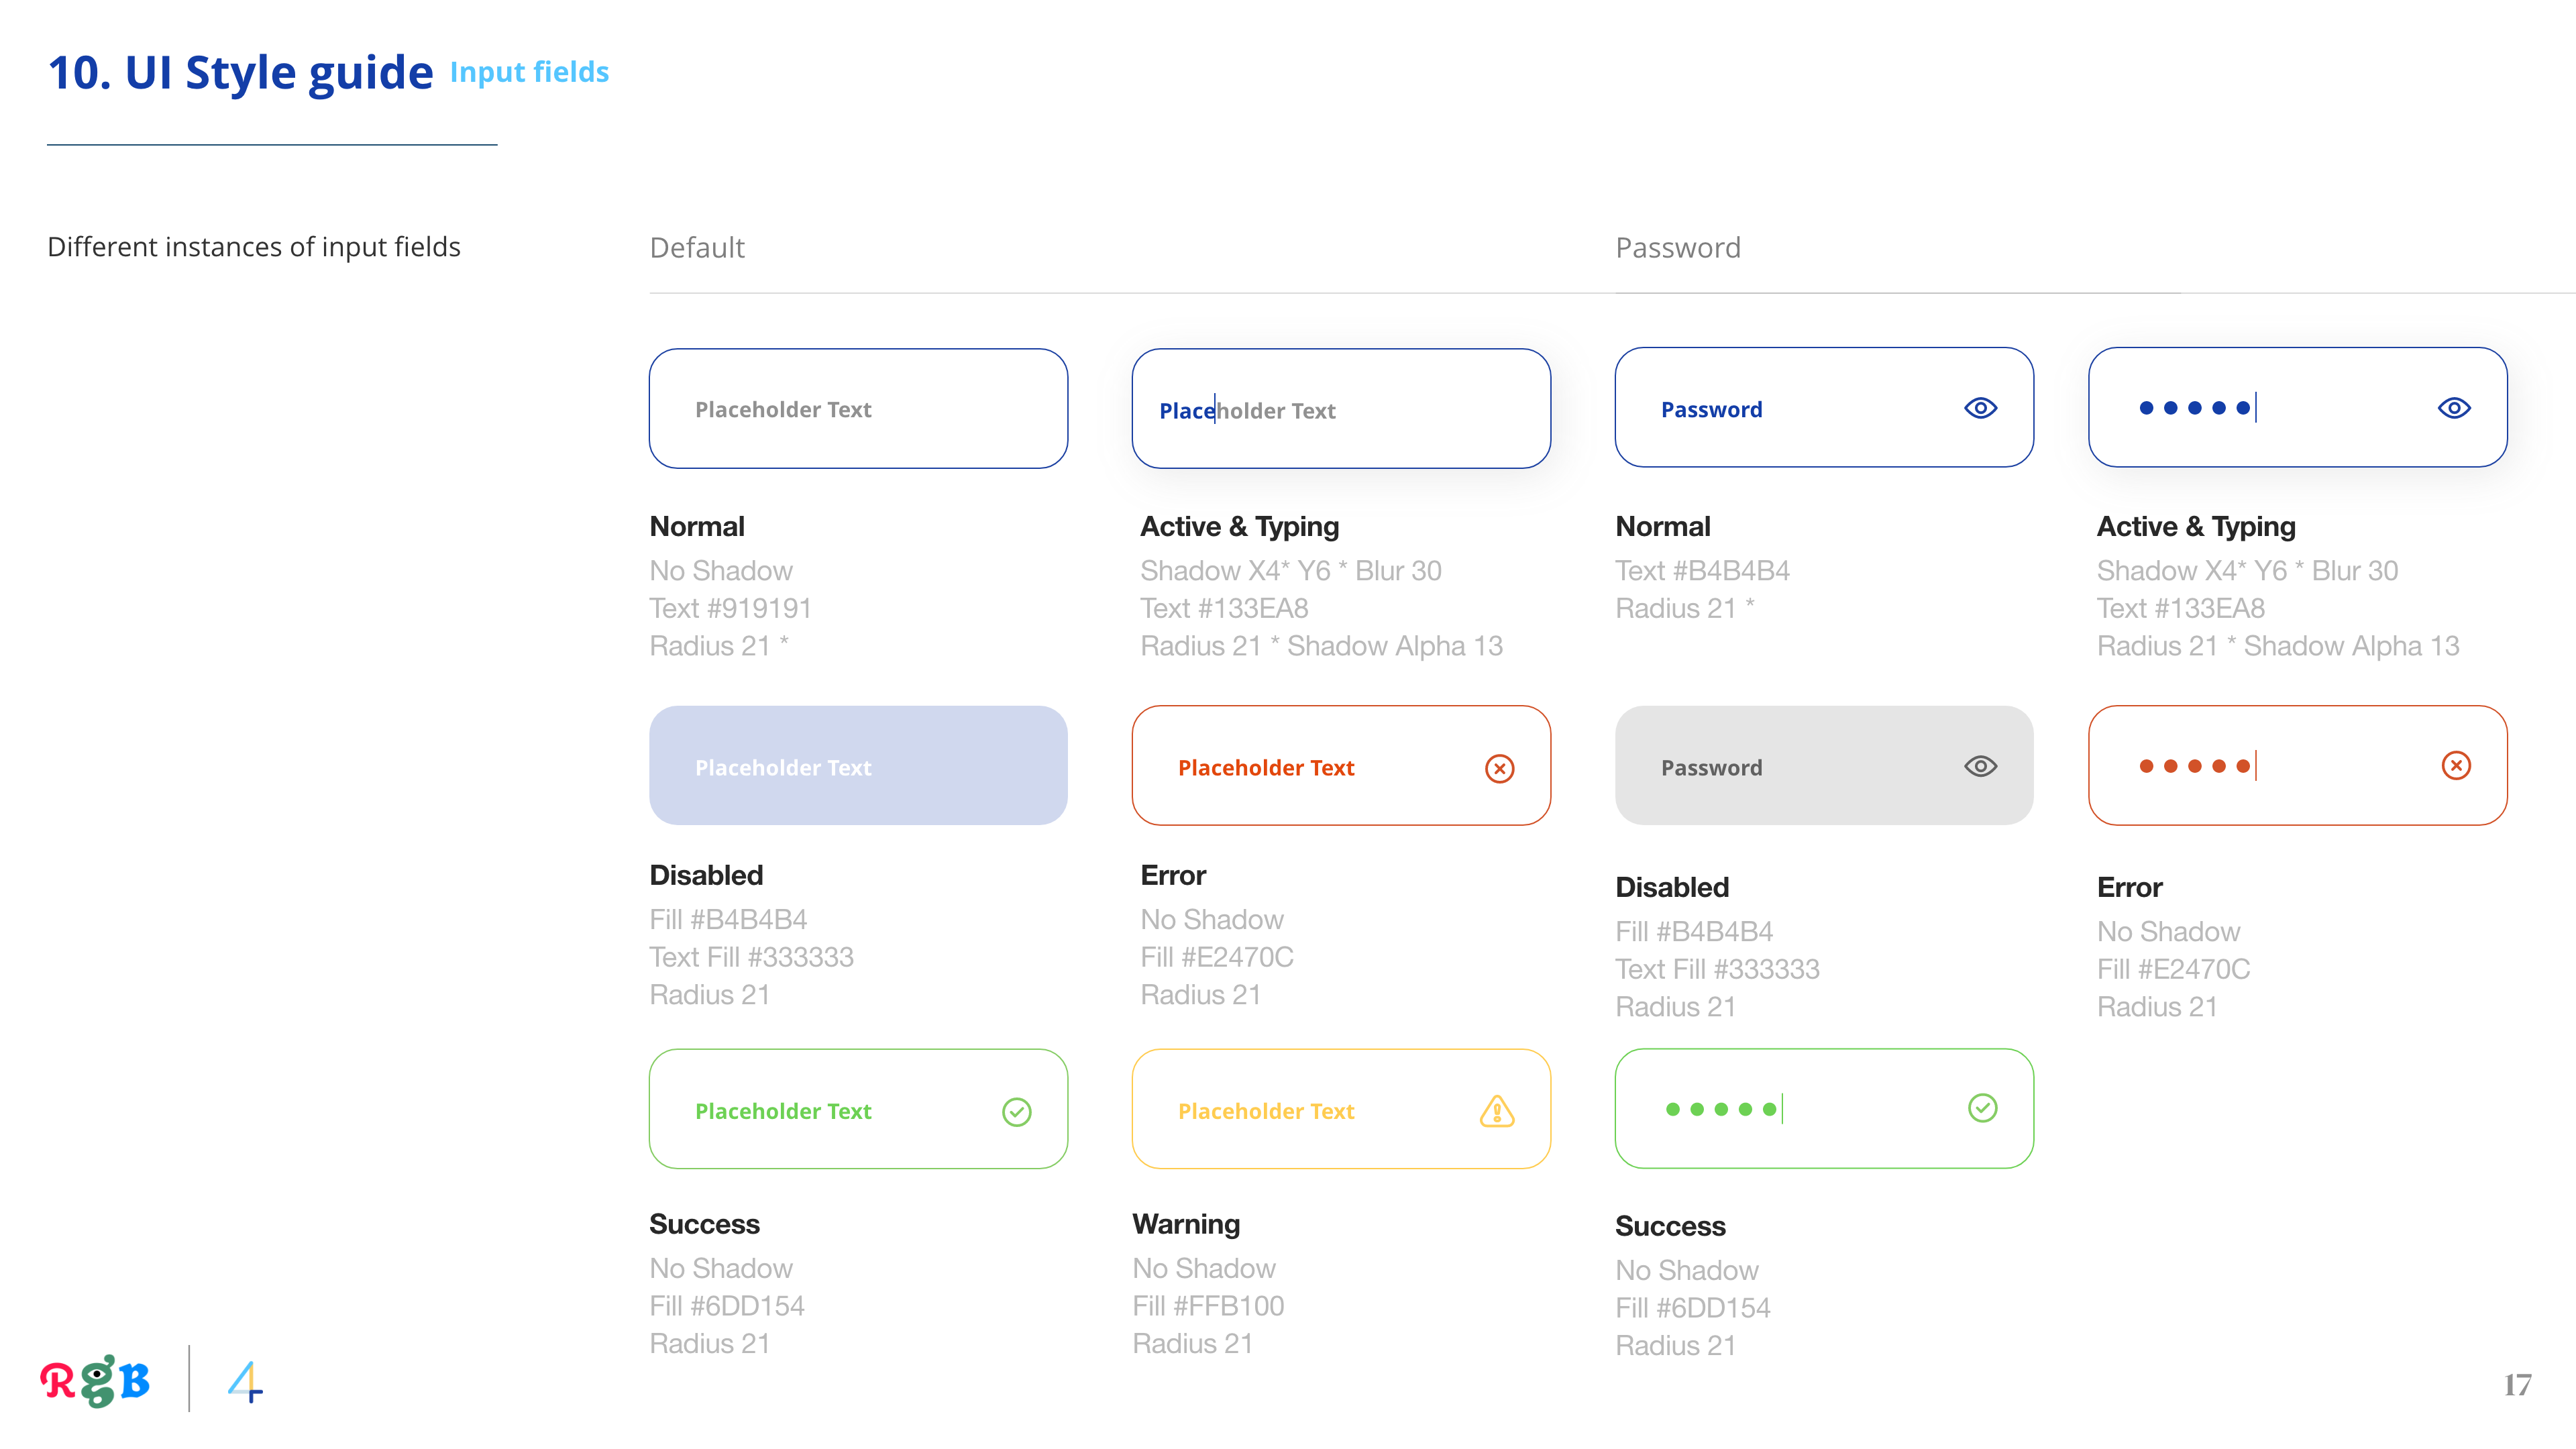Click red X icon in Placeholder Text error field
This screenshot has height=1449, width=2576.
click(x=1499, y=768)
